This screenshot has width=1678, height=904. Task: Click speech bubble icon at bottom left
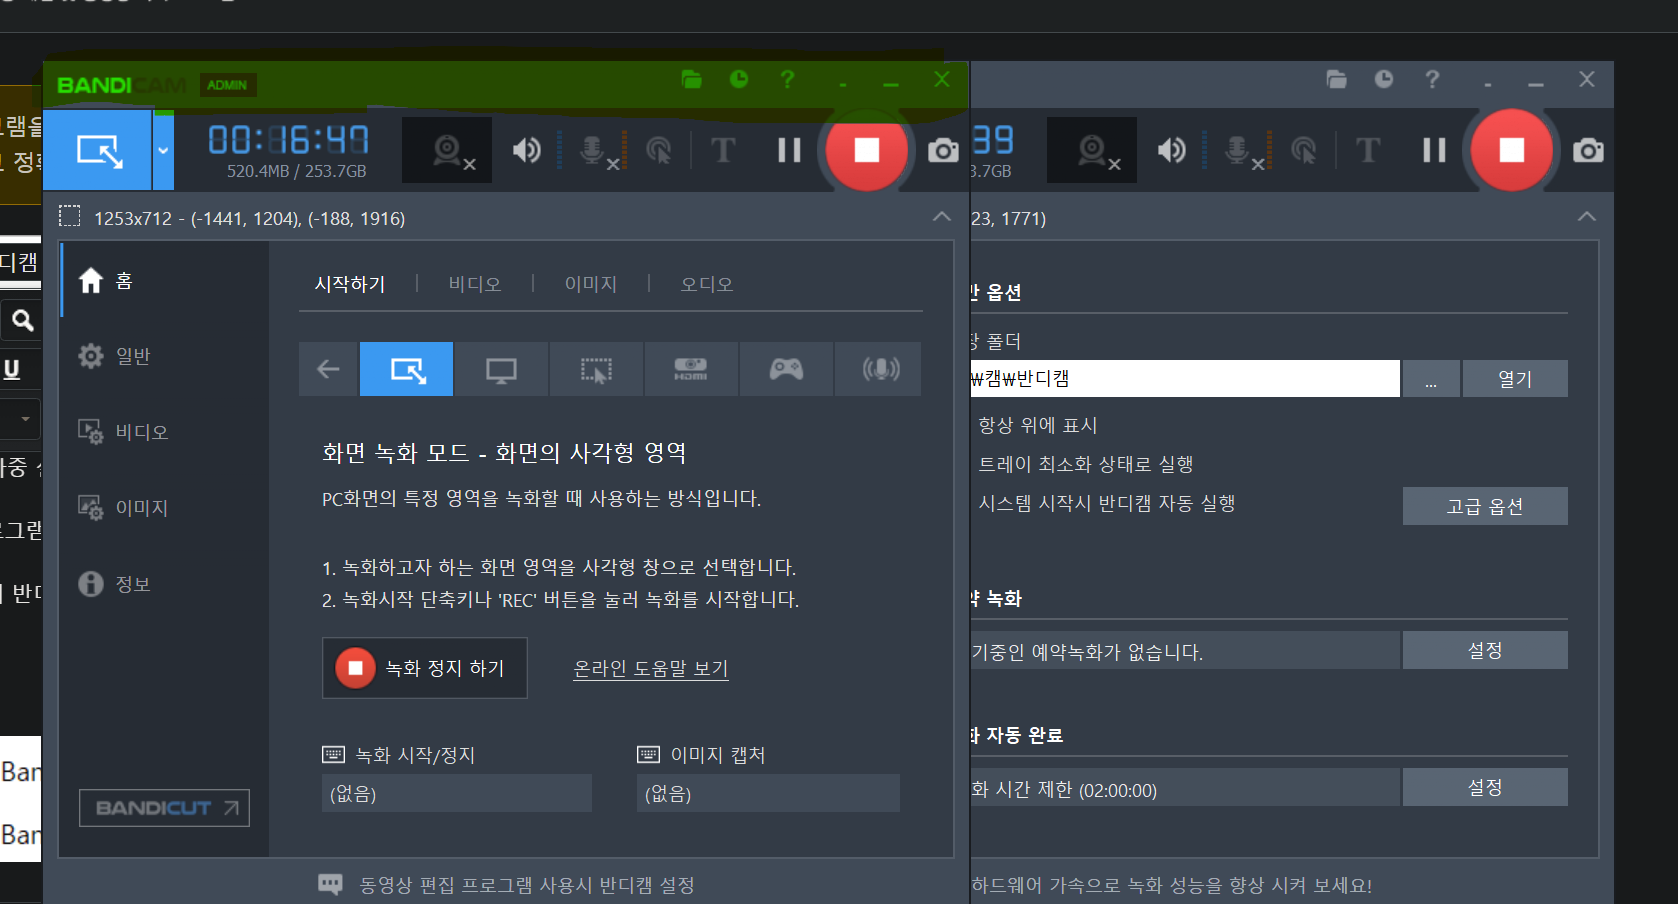tap(330, 884)
